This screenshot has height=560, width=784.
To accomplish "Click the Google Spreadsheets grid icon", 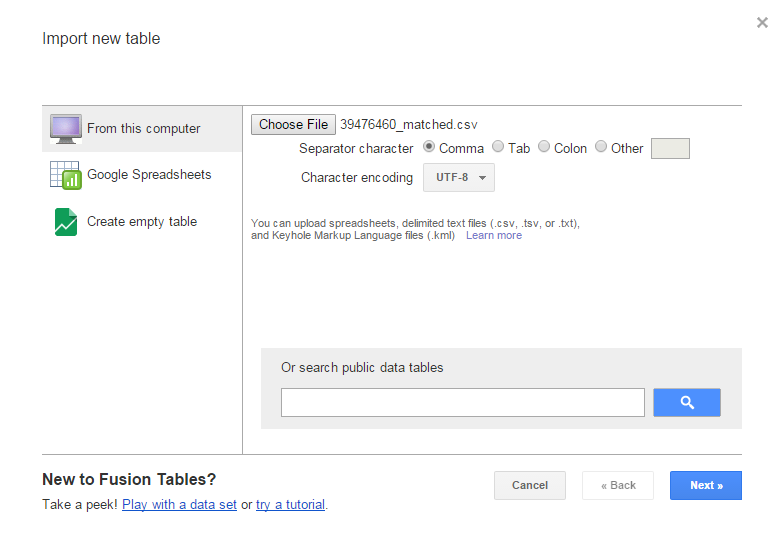I will (x=66, y=175).
